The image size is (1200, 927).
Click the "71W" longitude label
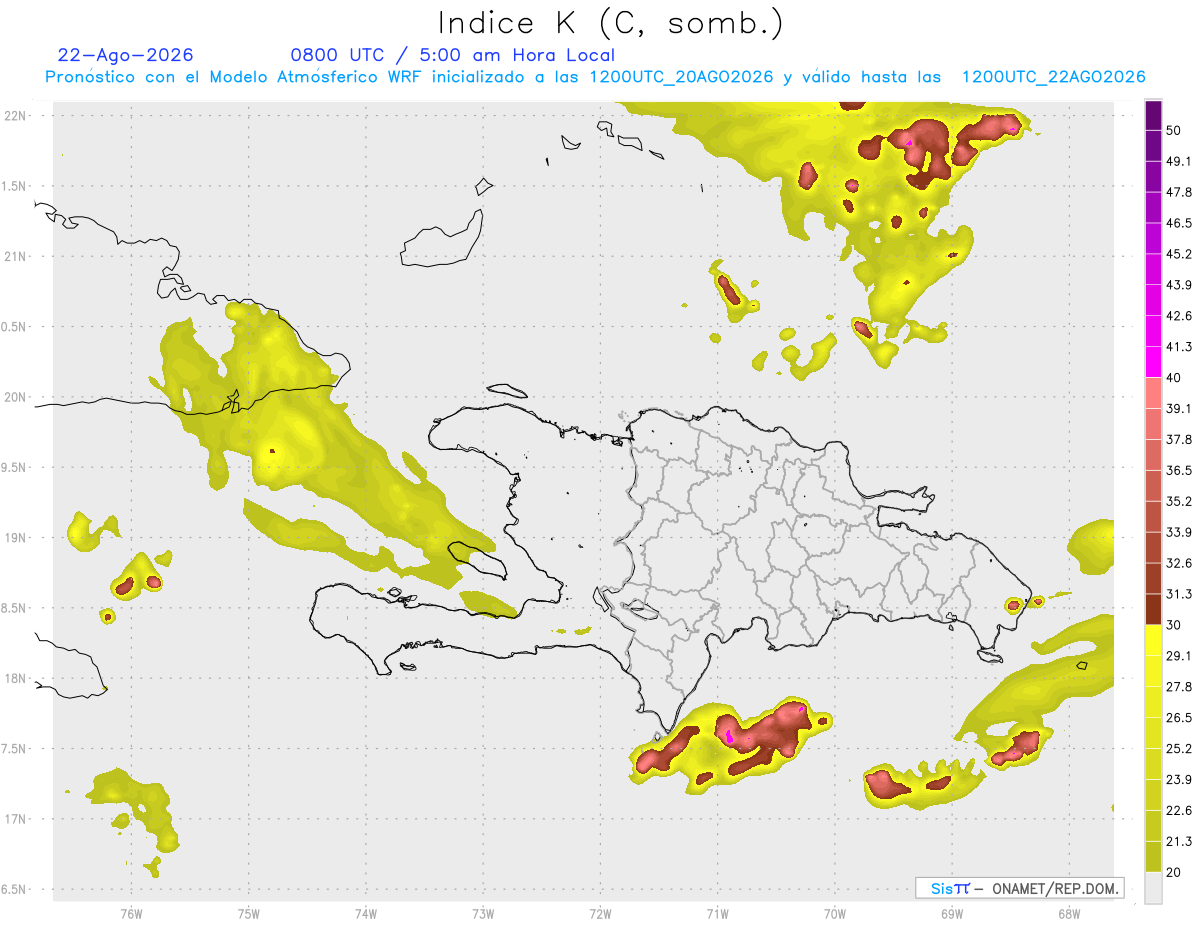click(717, 914)
